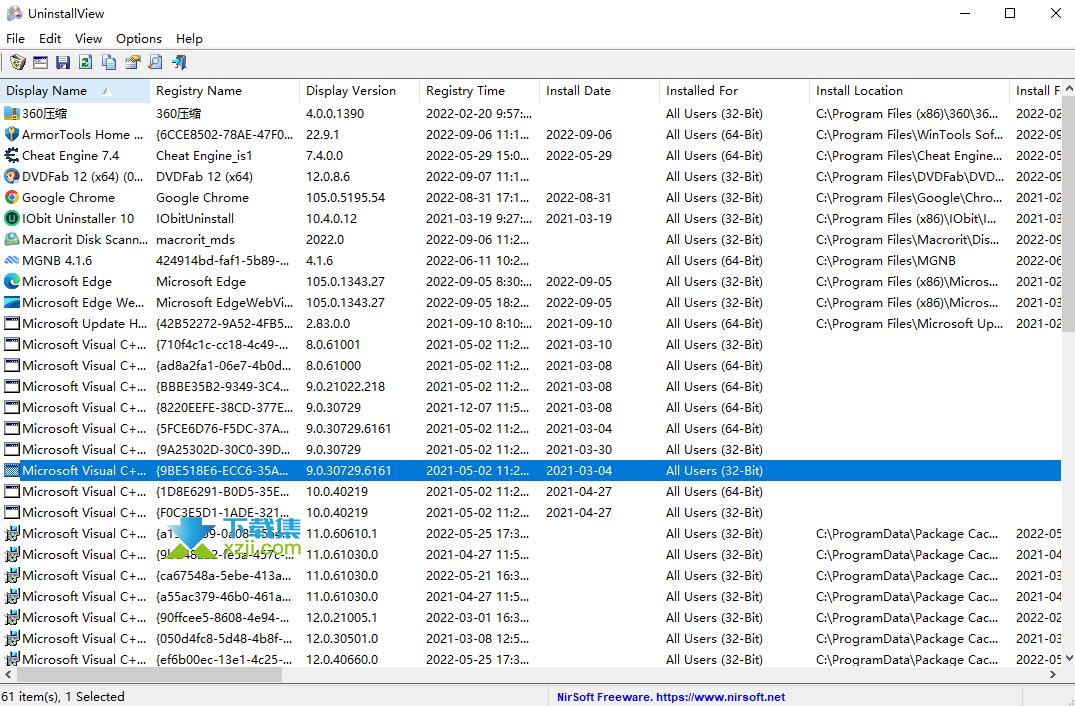The height and width of the screenshot is (706, 1075).
Task: Open Find using the magnifier toolbar icon
Action: click(156, 62)
